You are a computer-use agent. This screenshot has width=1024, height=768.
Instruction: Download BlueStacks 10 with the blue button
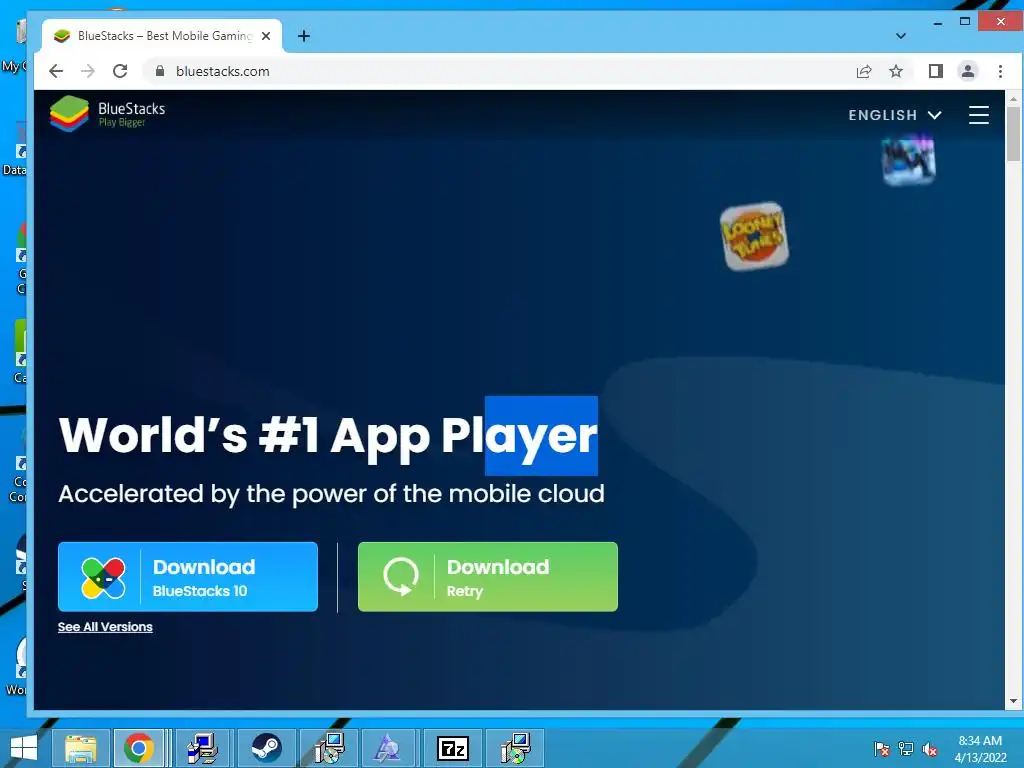[188, 577]
